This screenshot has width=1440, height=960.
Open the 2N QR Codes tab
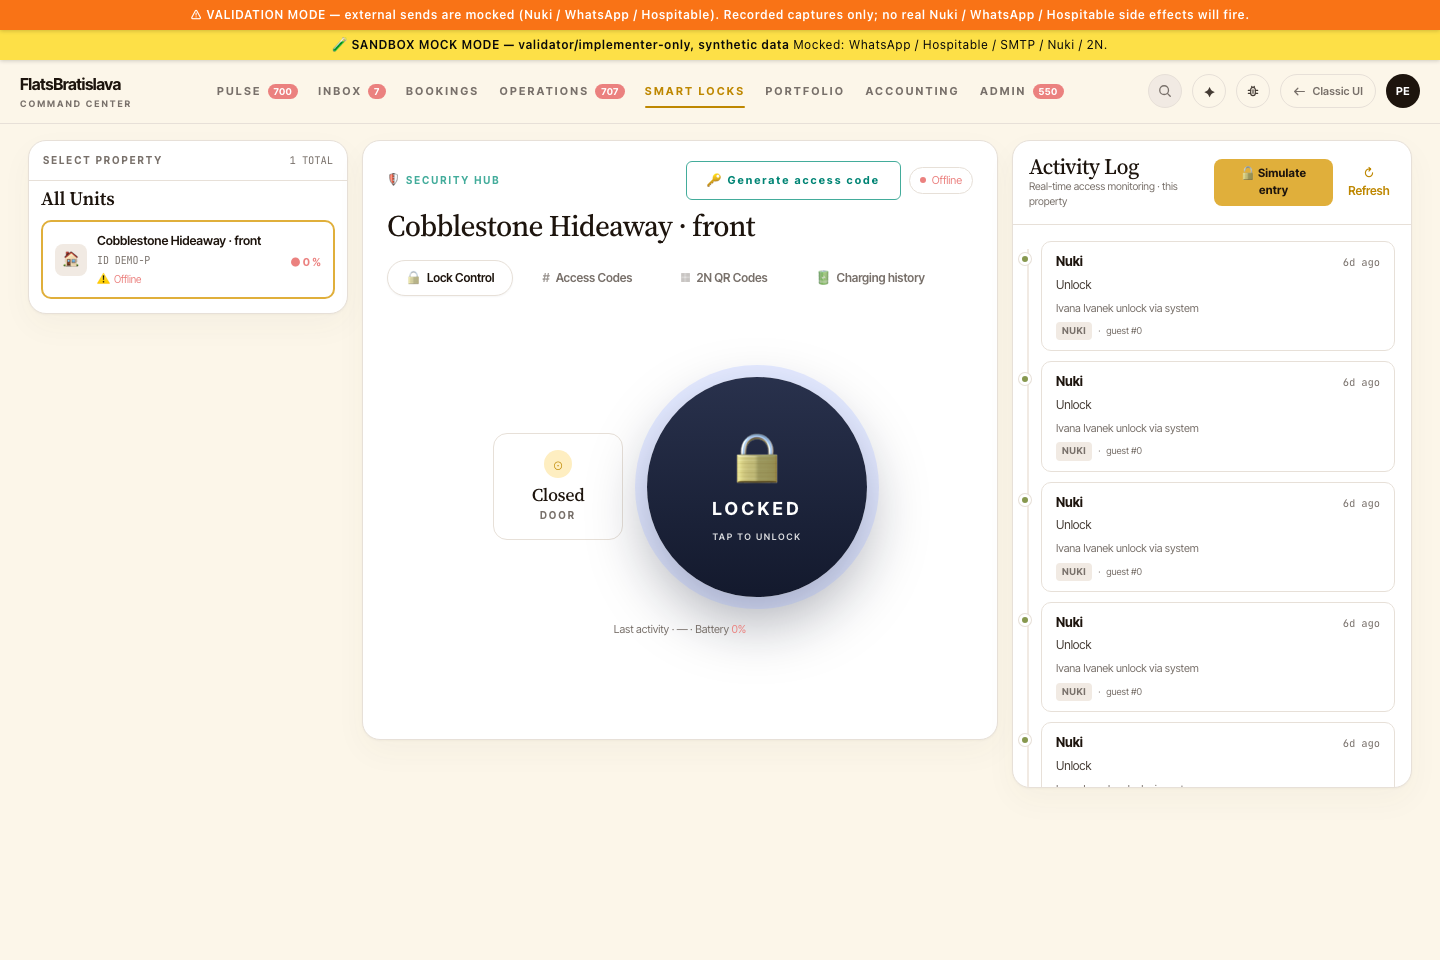[724, 278]
